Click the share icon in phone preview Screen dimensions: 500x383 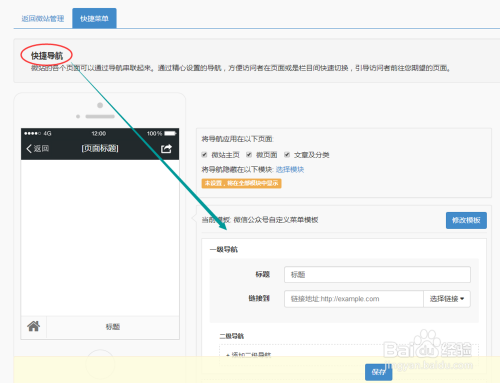click(166, 149)
